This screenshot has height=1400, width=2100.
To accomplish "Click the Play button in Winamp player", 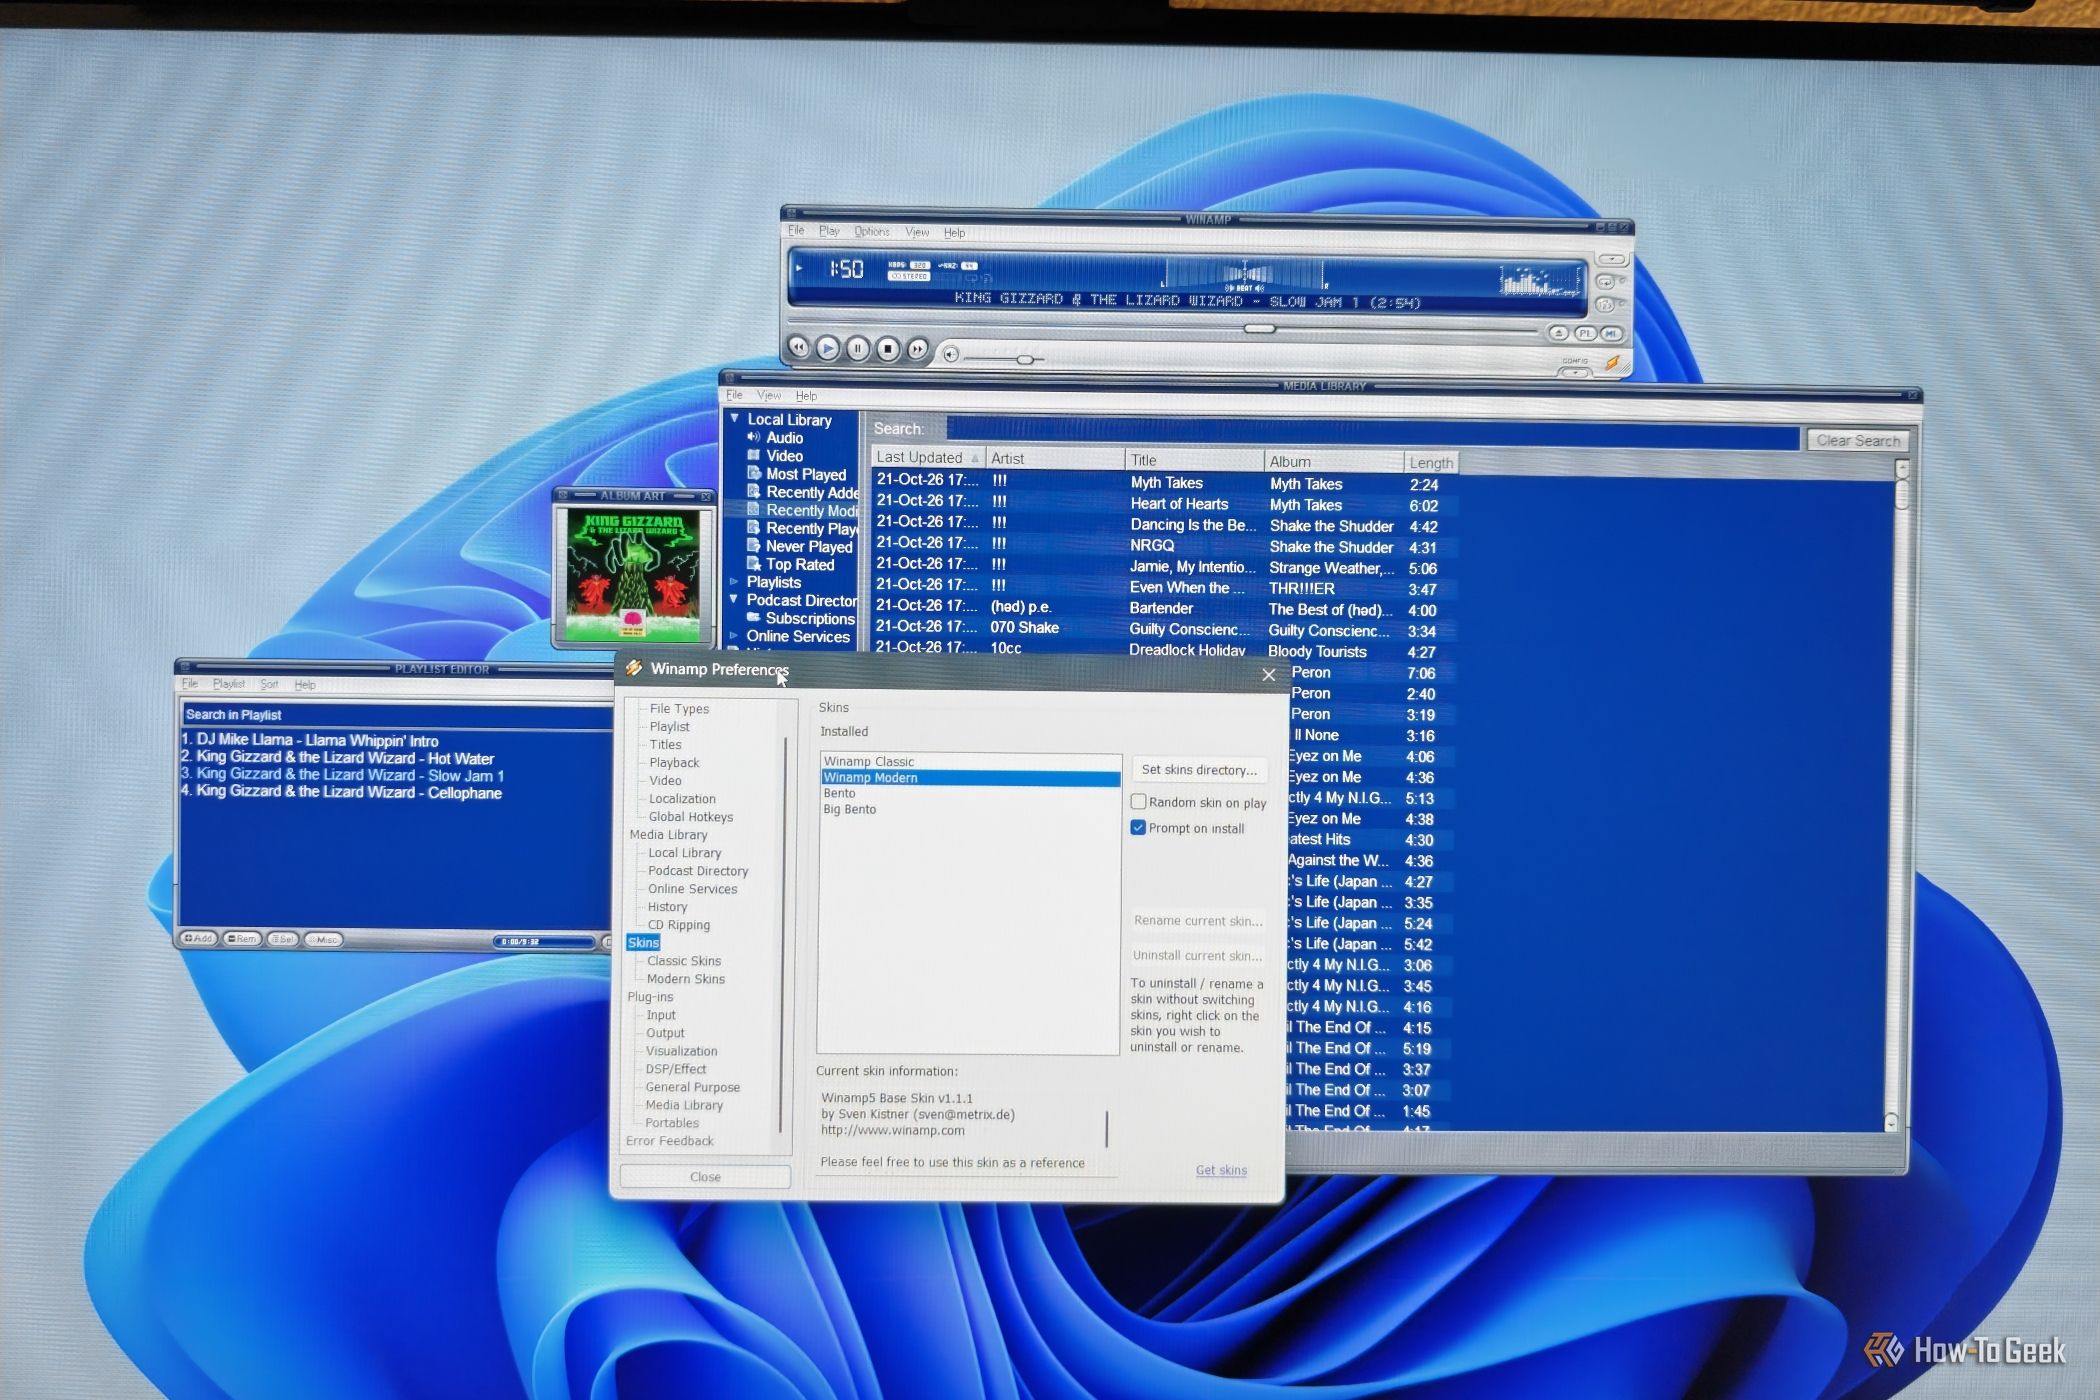I will (828, 348).
